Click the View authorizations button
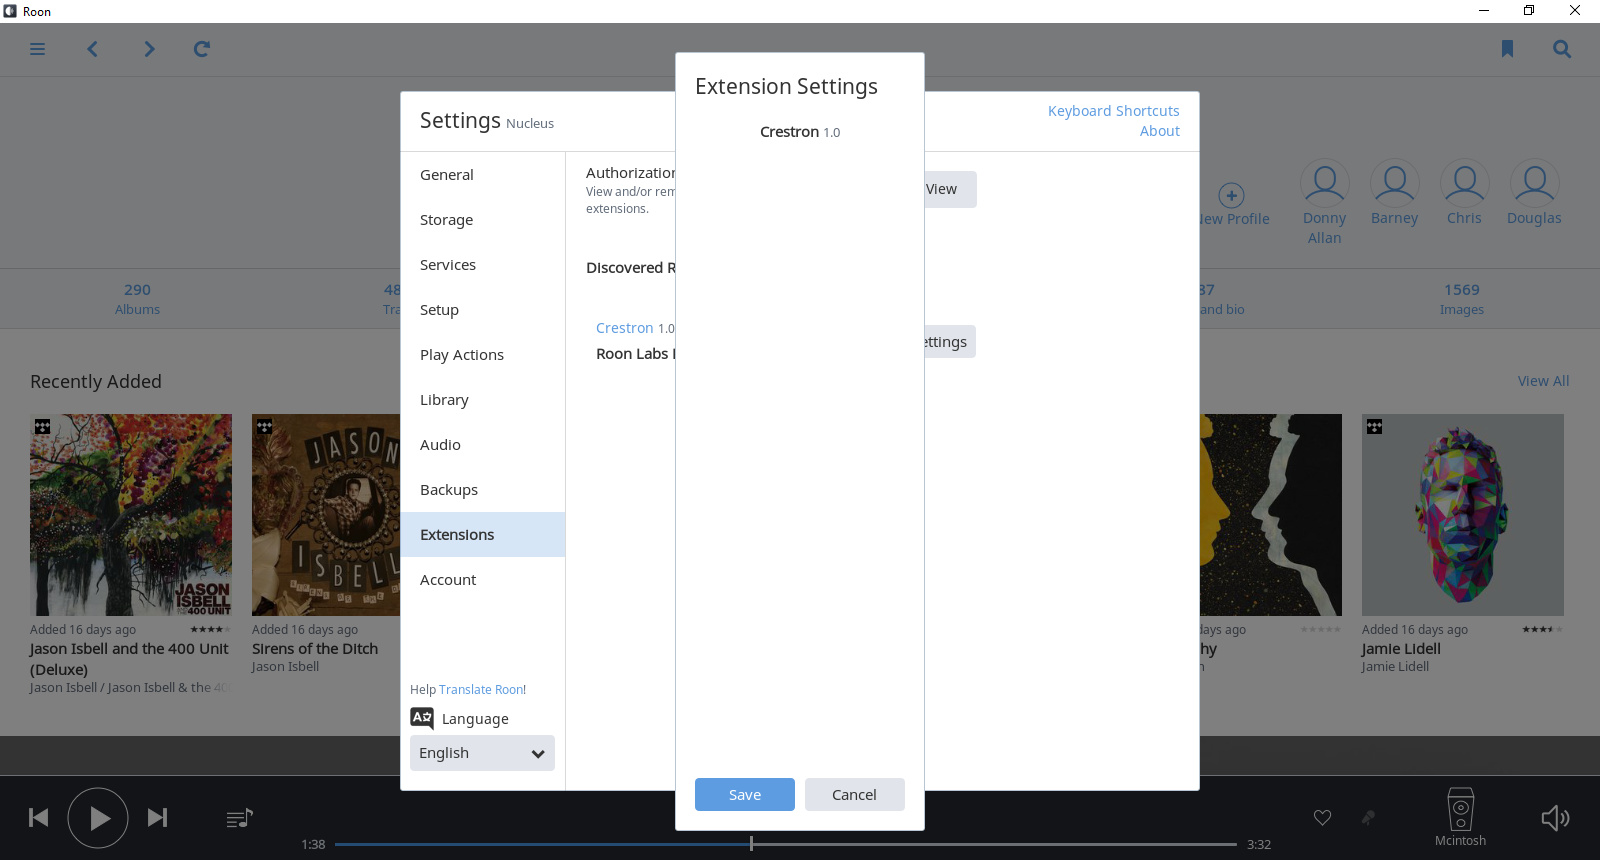 pos(949,189)
